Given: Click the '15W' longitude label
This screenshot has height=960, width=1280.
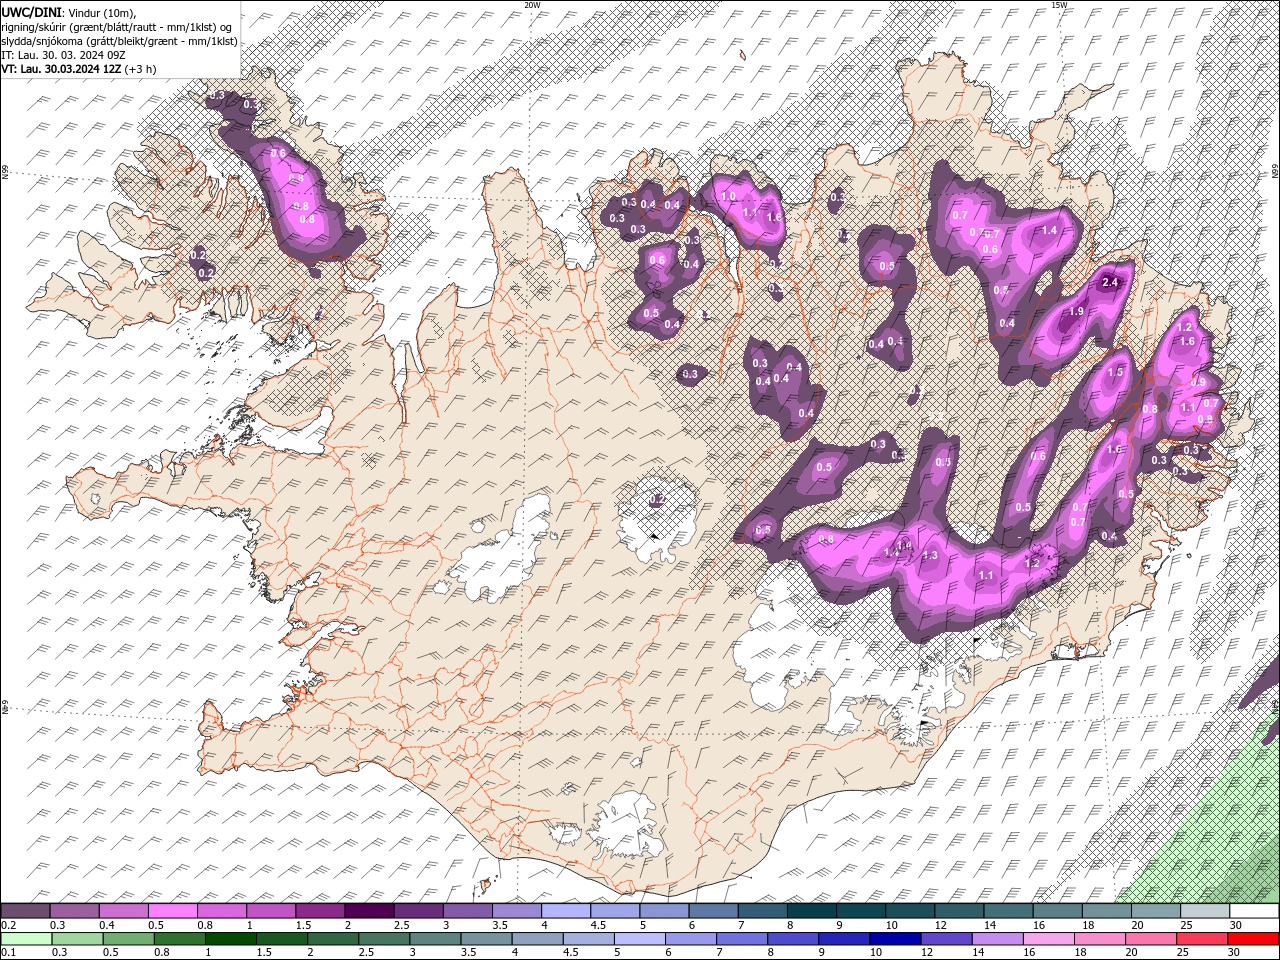Looking at the screenshot, I should 1060,4.
